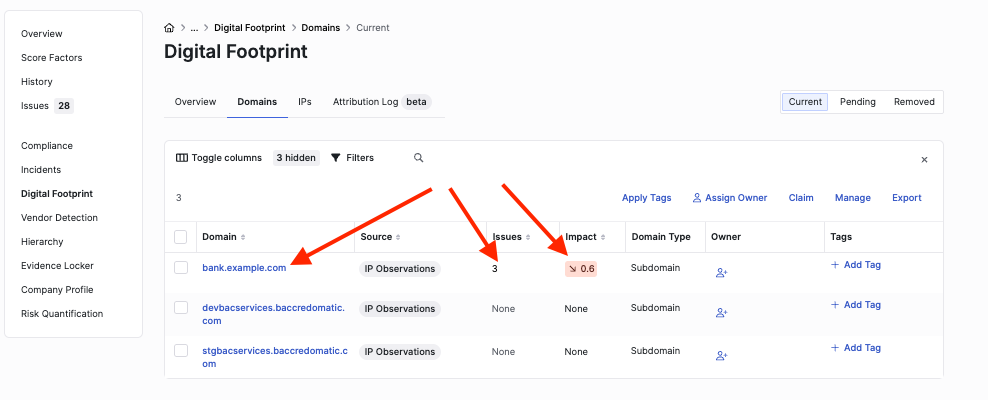Check the bank.example.com row checkbox
Image resolution: width=988 pixels, height=400 pixels.
tap(181, 268)
